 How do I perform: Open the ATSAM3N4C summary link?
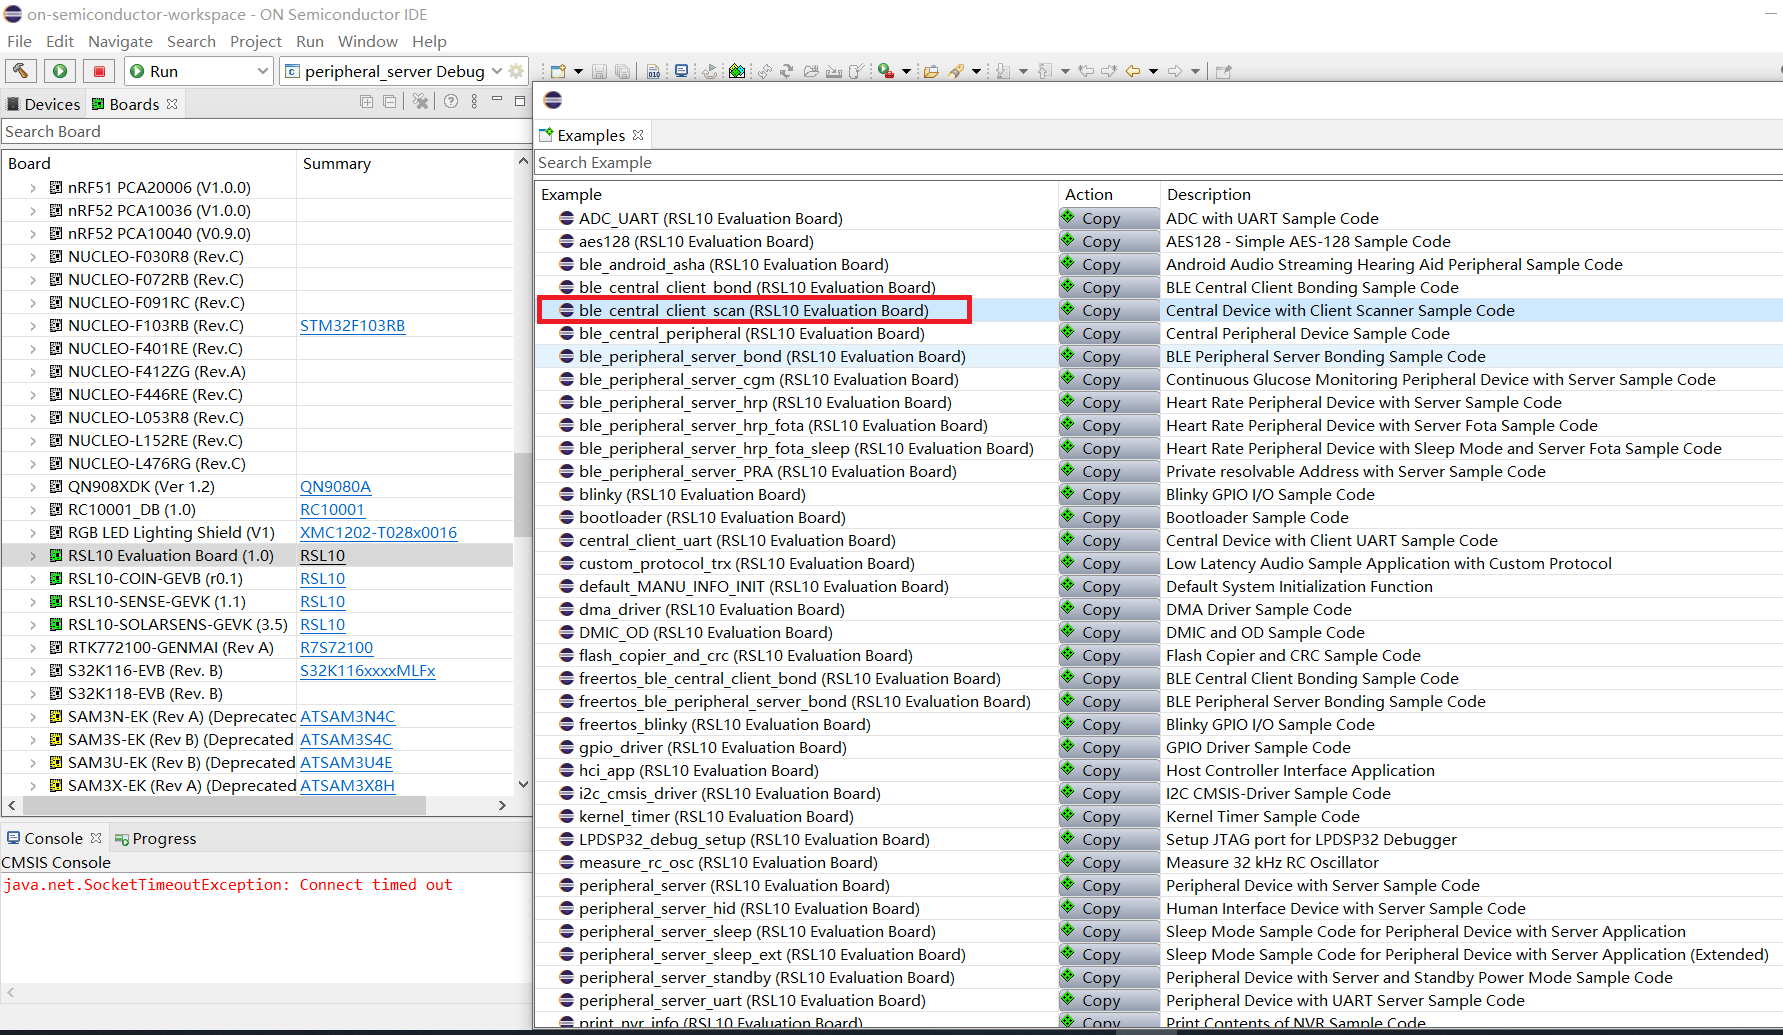pyautogui.click(x=347, y=716)
